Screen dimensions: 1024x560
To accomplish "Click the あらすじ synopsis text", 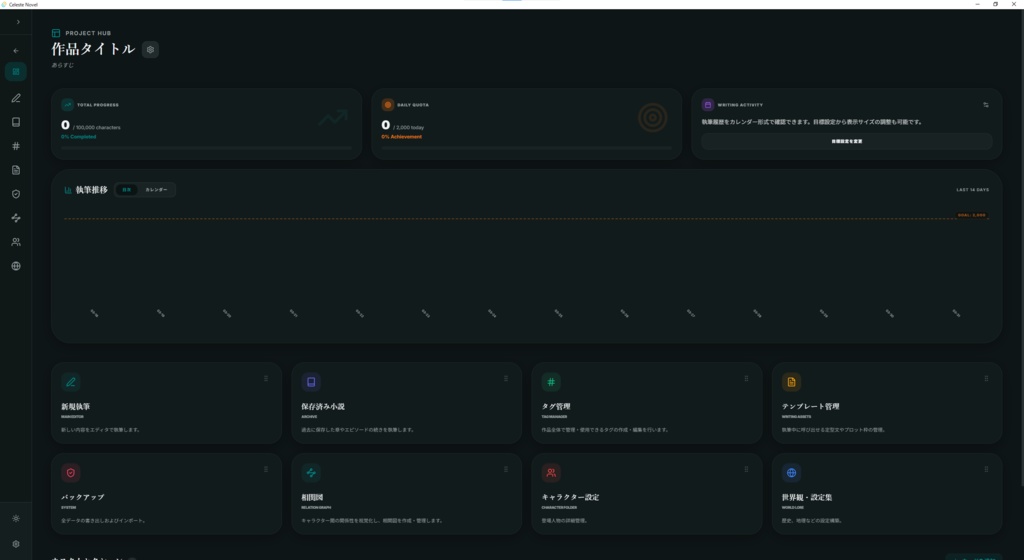I will [x=63, y=65].
